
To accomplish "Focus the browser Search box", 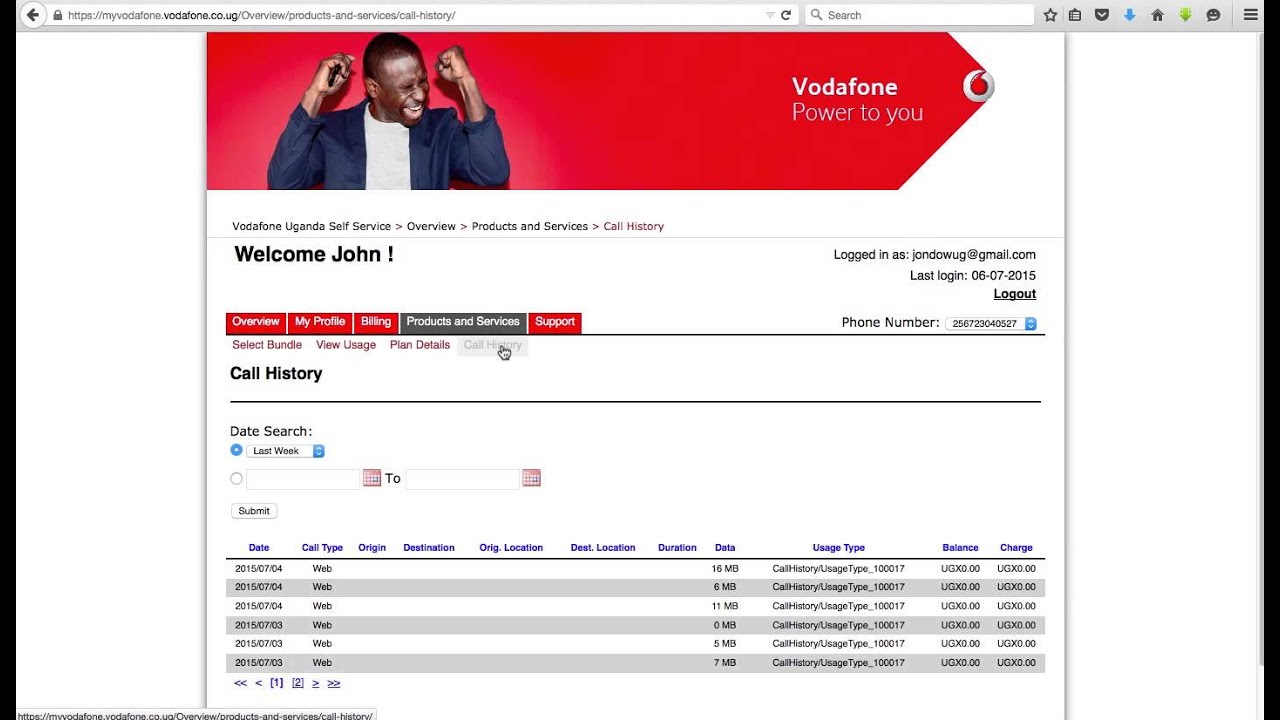I will click(x=920, y=15).
